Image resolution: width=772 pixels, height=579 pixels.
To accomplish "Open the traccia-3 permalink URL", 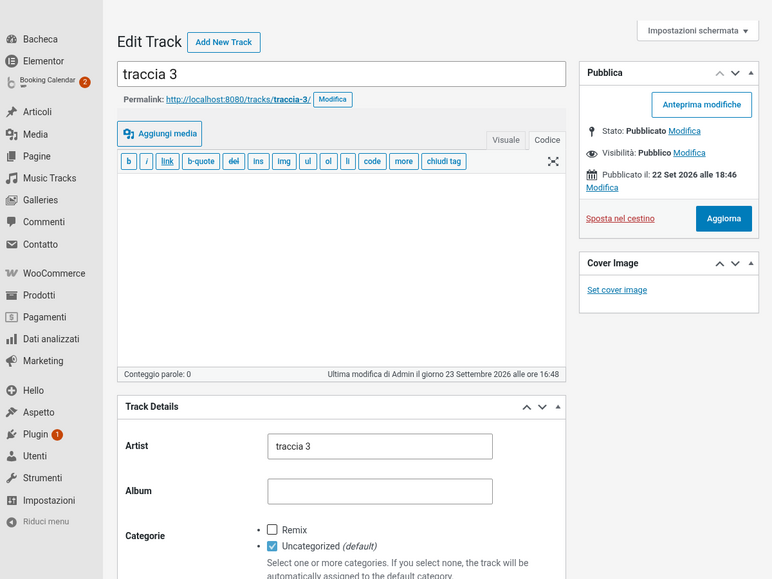I will (x=238, y=99).
